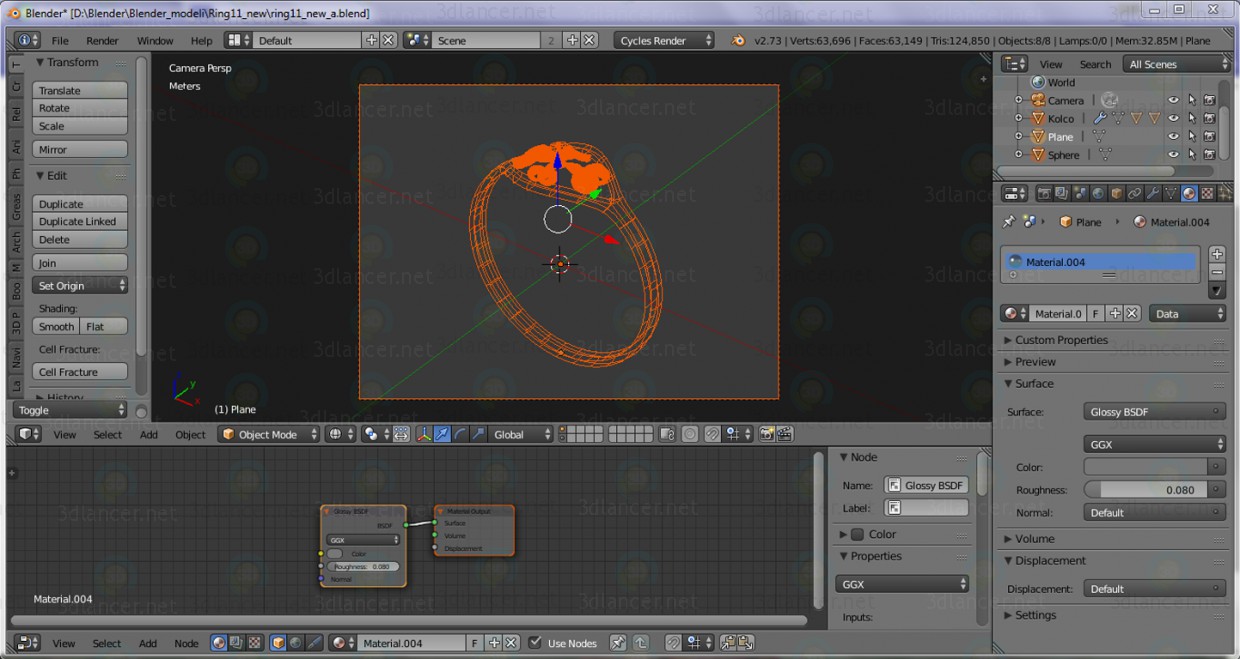Click the rotate manipulator arc icon
This screenshot has width=1240, height=659.
461,434
